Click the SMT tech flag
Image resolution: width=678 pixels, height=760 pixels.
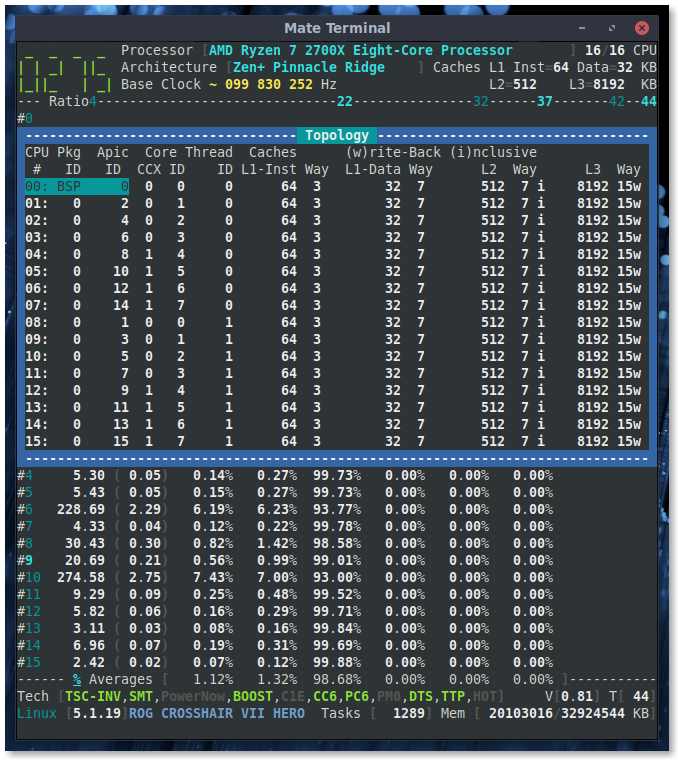141,697
